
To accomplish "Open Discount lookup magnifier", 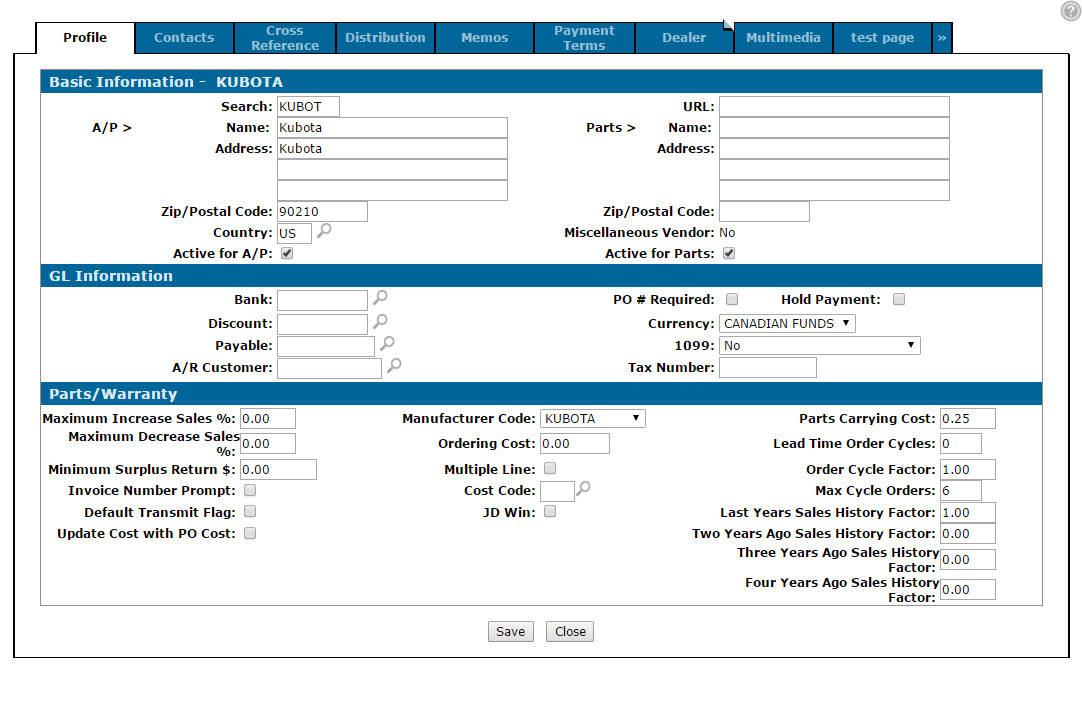I will [x=380, y=322].
